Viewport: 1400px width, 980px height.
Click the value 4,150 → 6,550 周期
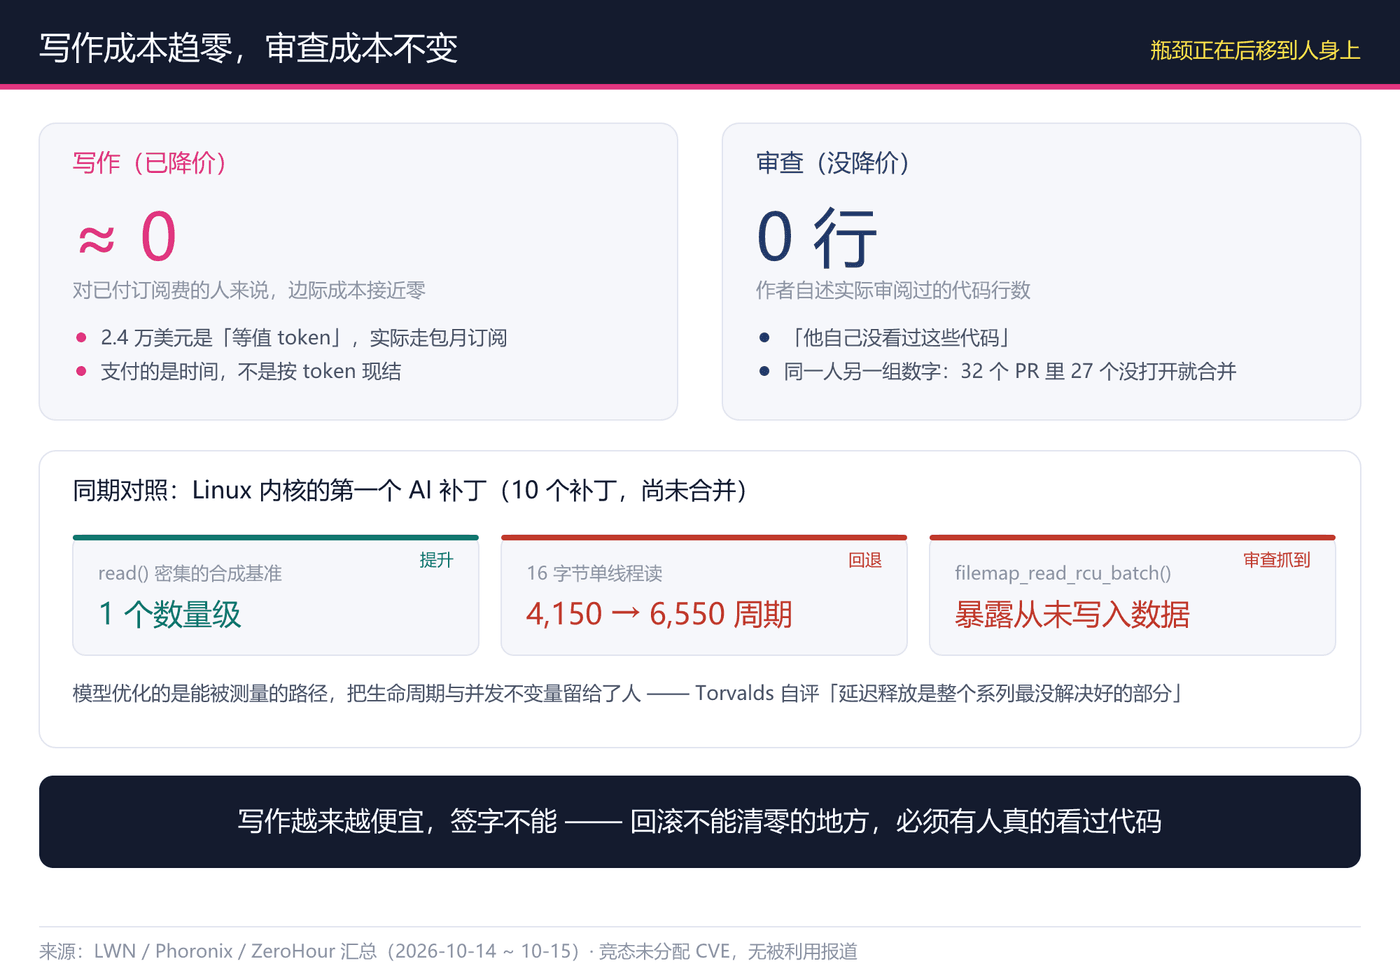[659, 614]
